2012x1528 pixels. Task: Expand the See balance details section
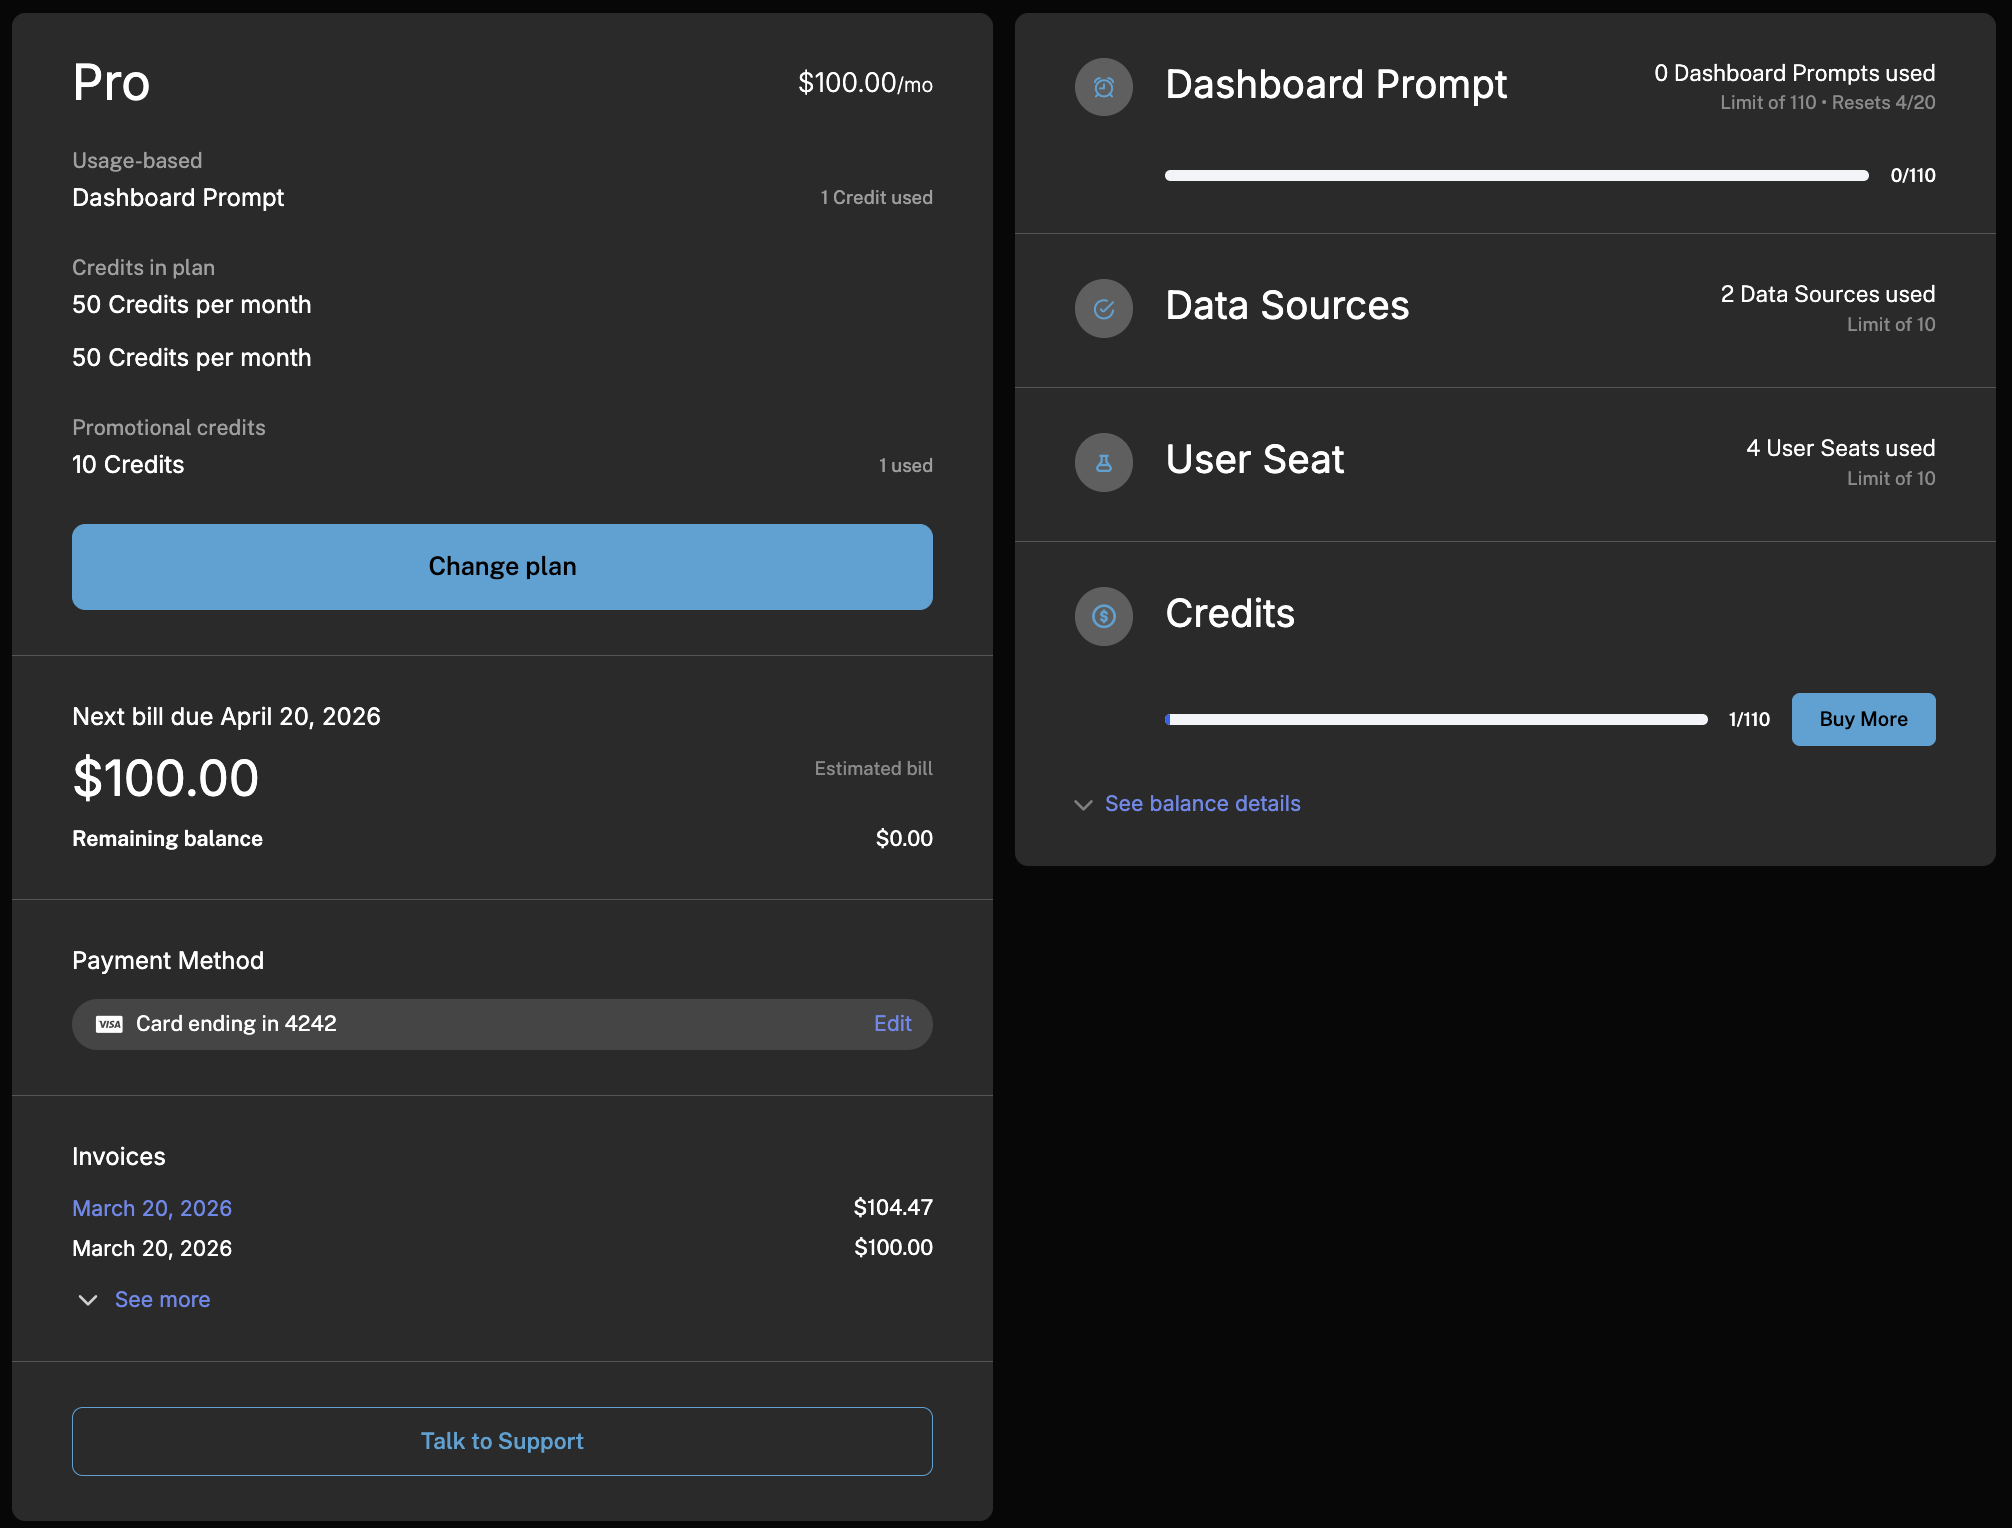(1202, 803)
